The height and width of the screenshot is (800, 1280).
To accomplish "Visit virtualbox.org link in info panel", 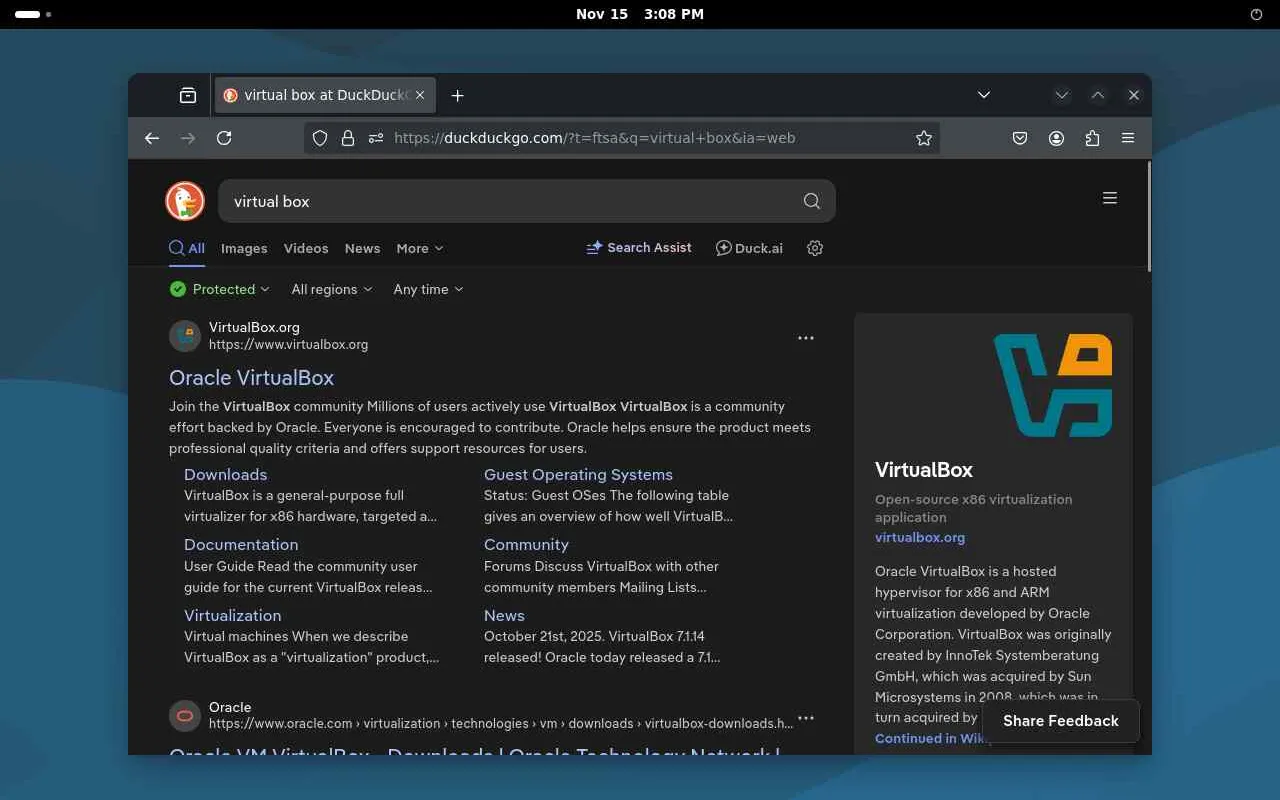I will [920, 537].
